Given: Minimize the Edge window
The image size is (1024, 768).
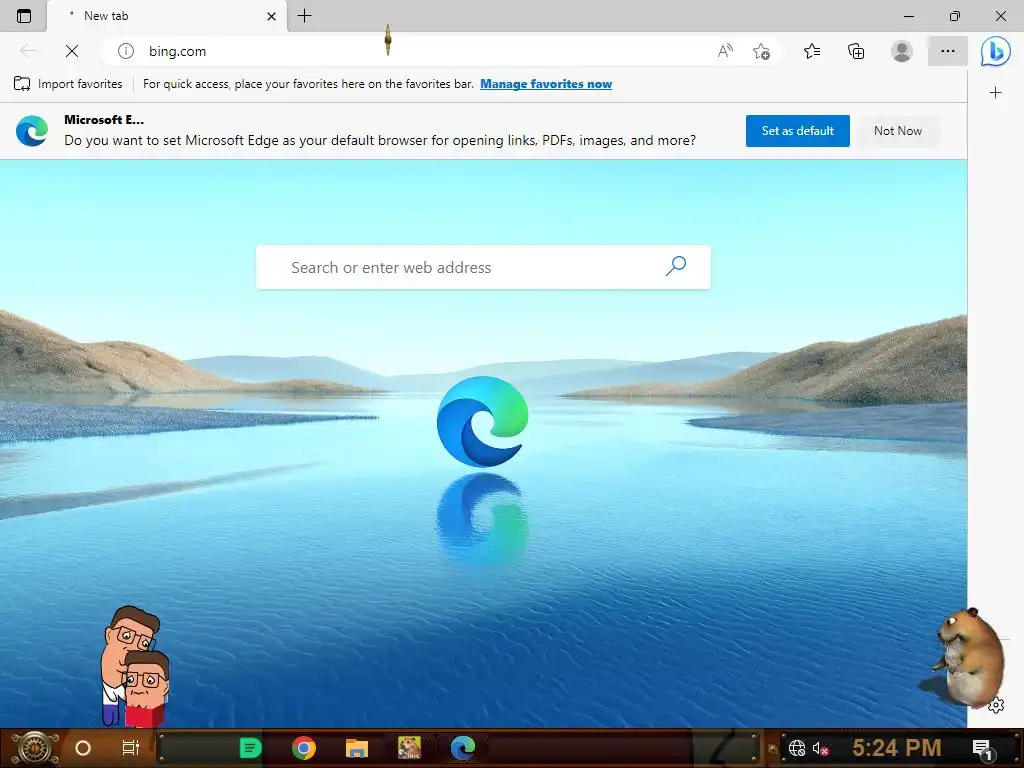Looking at the screenshot, I should [908, 16].
